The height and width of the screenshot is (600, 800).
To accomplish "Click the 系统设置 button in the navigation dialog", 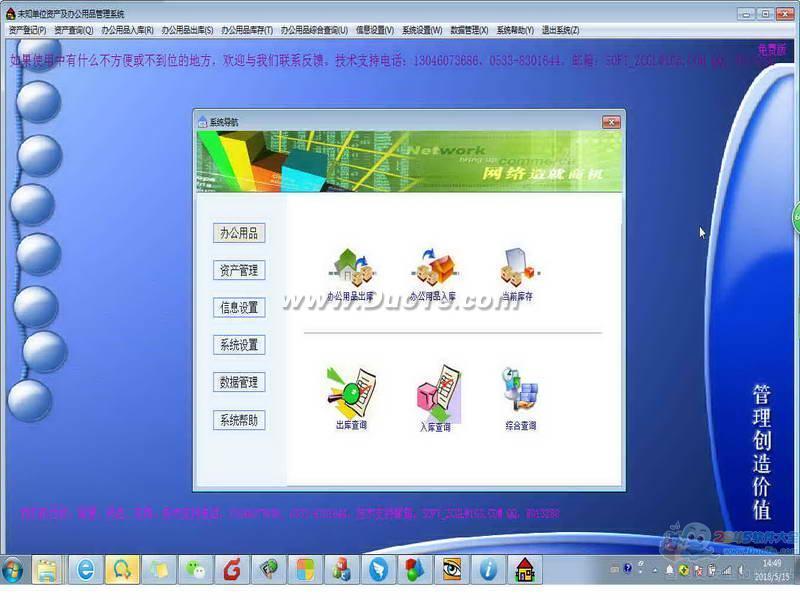I will [x=239, y=345].
